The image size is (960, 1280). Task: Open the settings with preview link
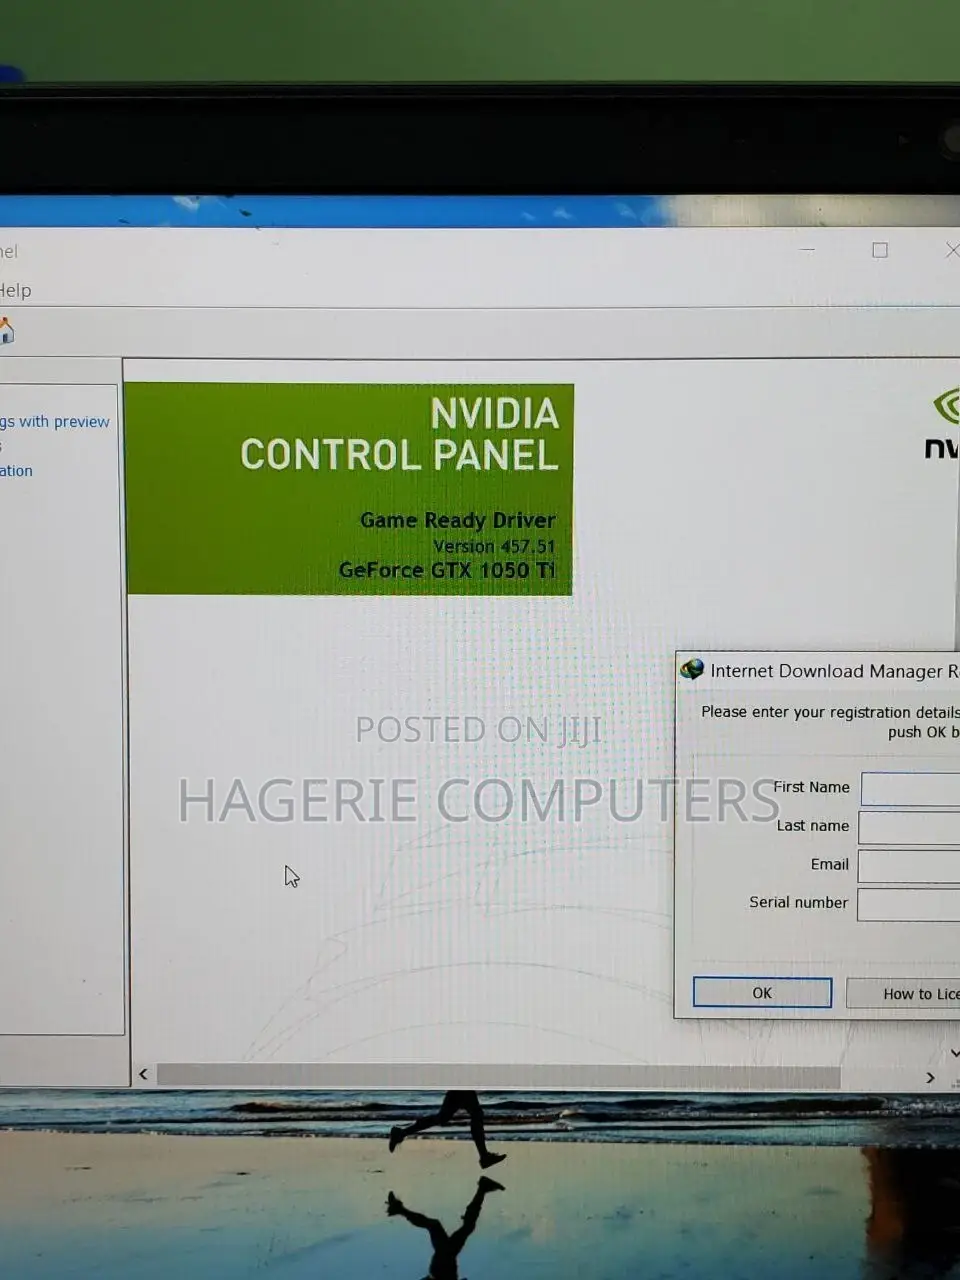pyautogui.click(x=55, y=421)
